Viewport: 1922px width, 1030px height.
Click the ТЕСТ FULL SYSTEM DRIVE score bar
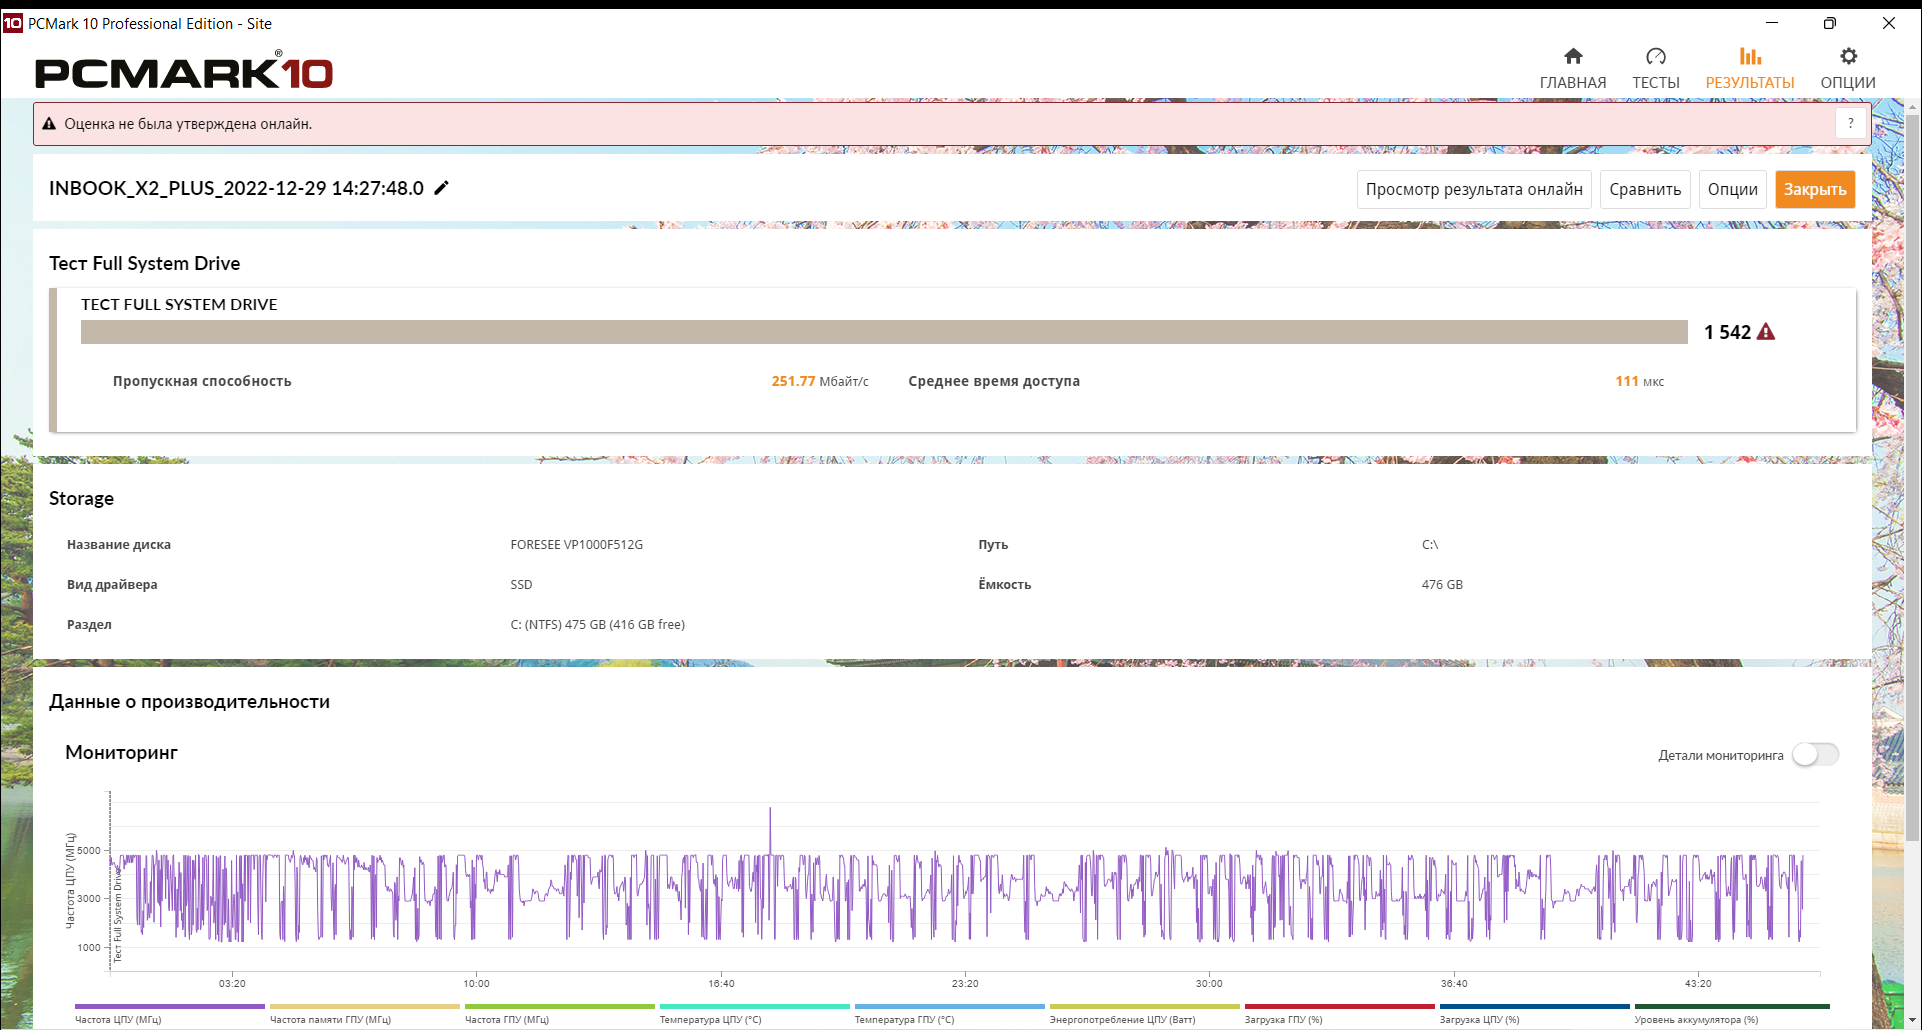(x=884, y=332)
